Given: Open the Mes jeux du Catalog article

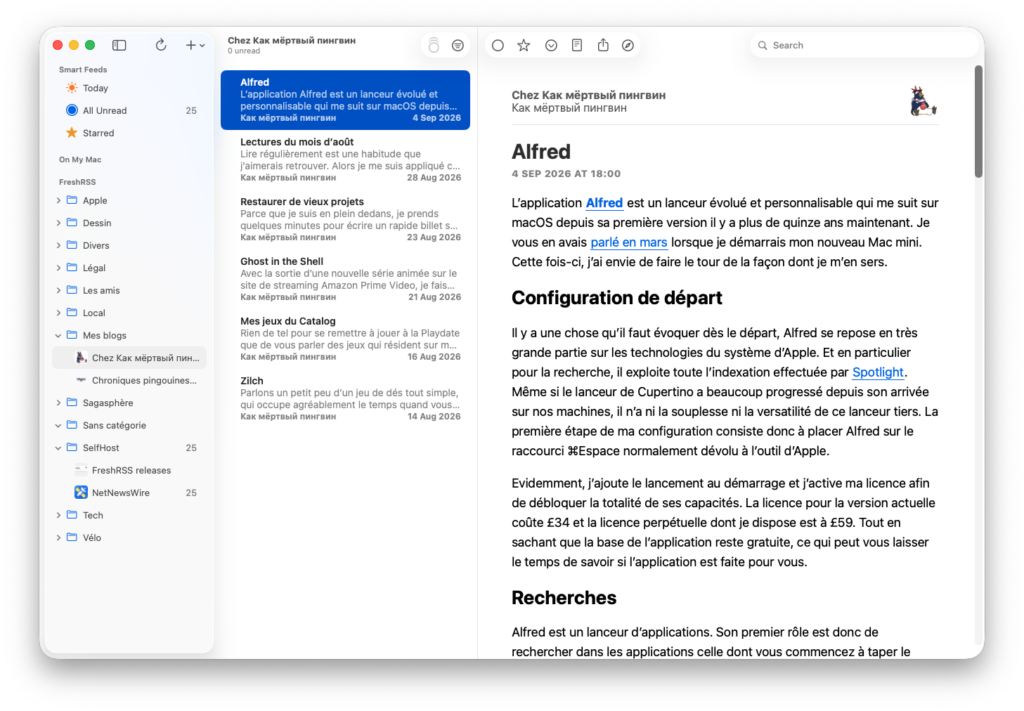Looking at the screenshot, I should tap(345, 339).
